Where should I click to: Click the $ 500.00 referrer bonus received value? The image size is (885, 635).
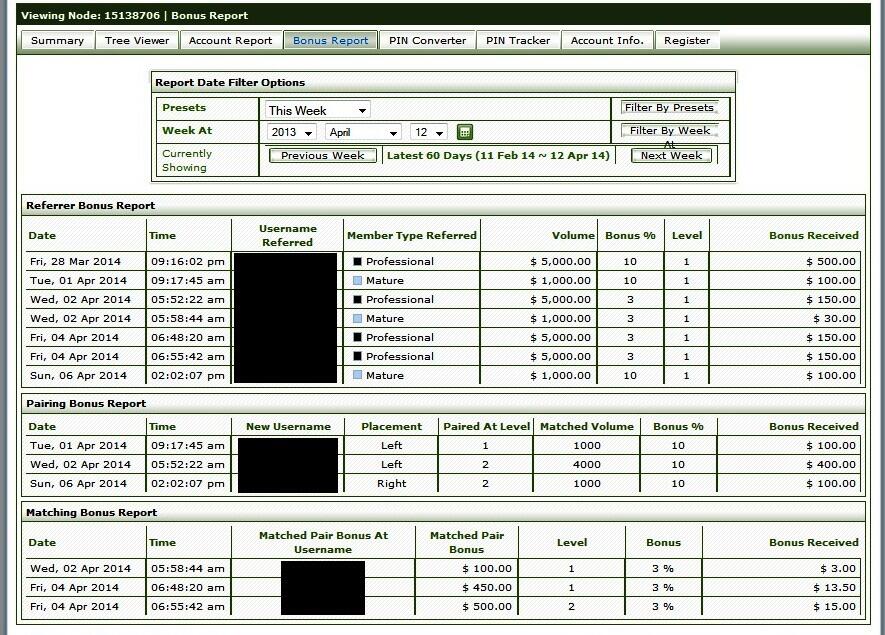coord(830,261)
